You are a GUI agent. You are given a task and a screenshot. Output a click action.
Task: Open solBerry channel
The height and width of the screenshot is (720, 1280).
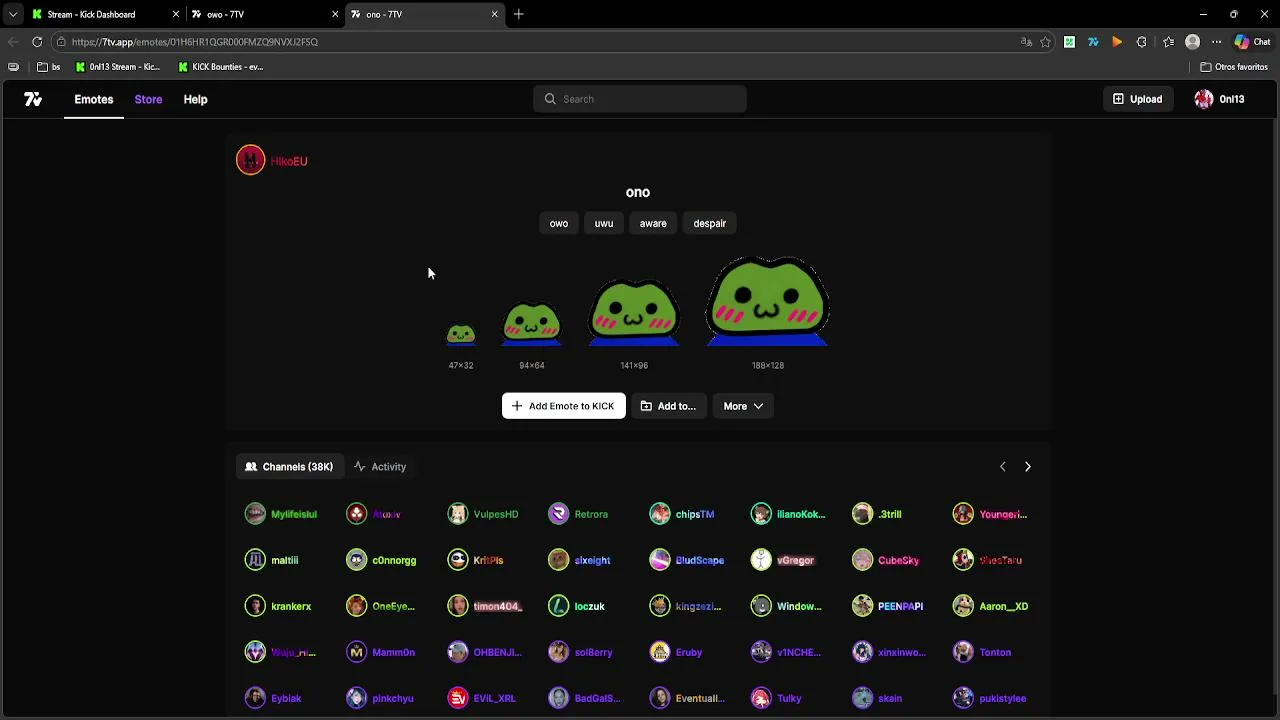582,652
